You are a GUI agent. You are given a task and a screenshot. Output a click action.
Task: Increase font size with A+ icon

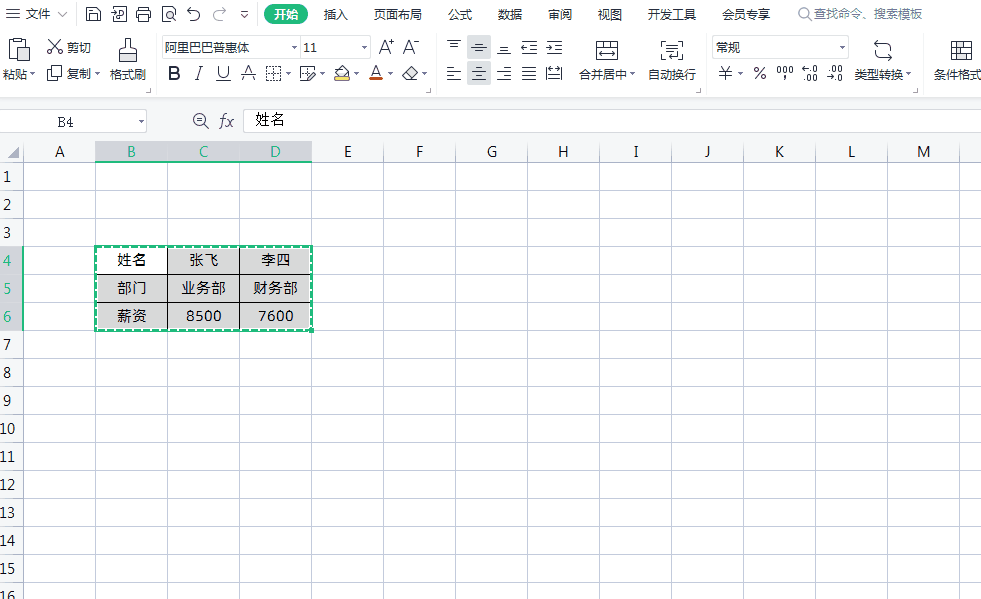[x=386, y=47]
